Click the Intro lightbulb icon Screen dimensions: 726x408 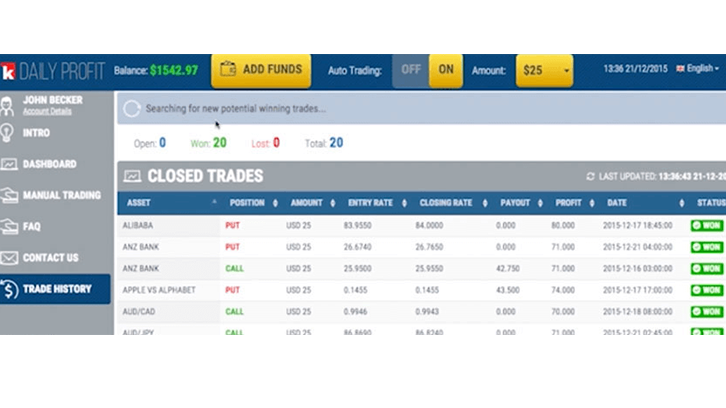pyautogui.click(x=7, y=133)
